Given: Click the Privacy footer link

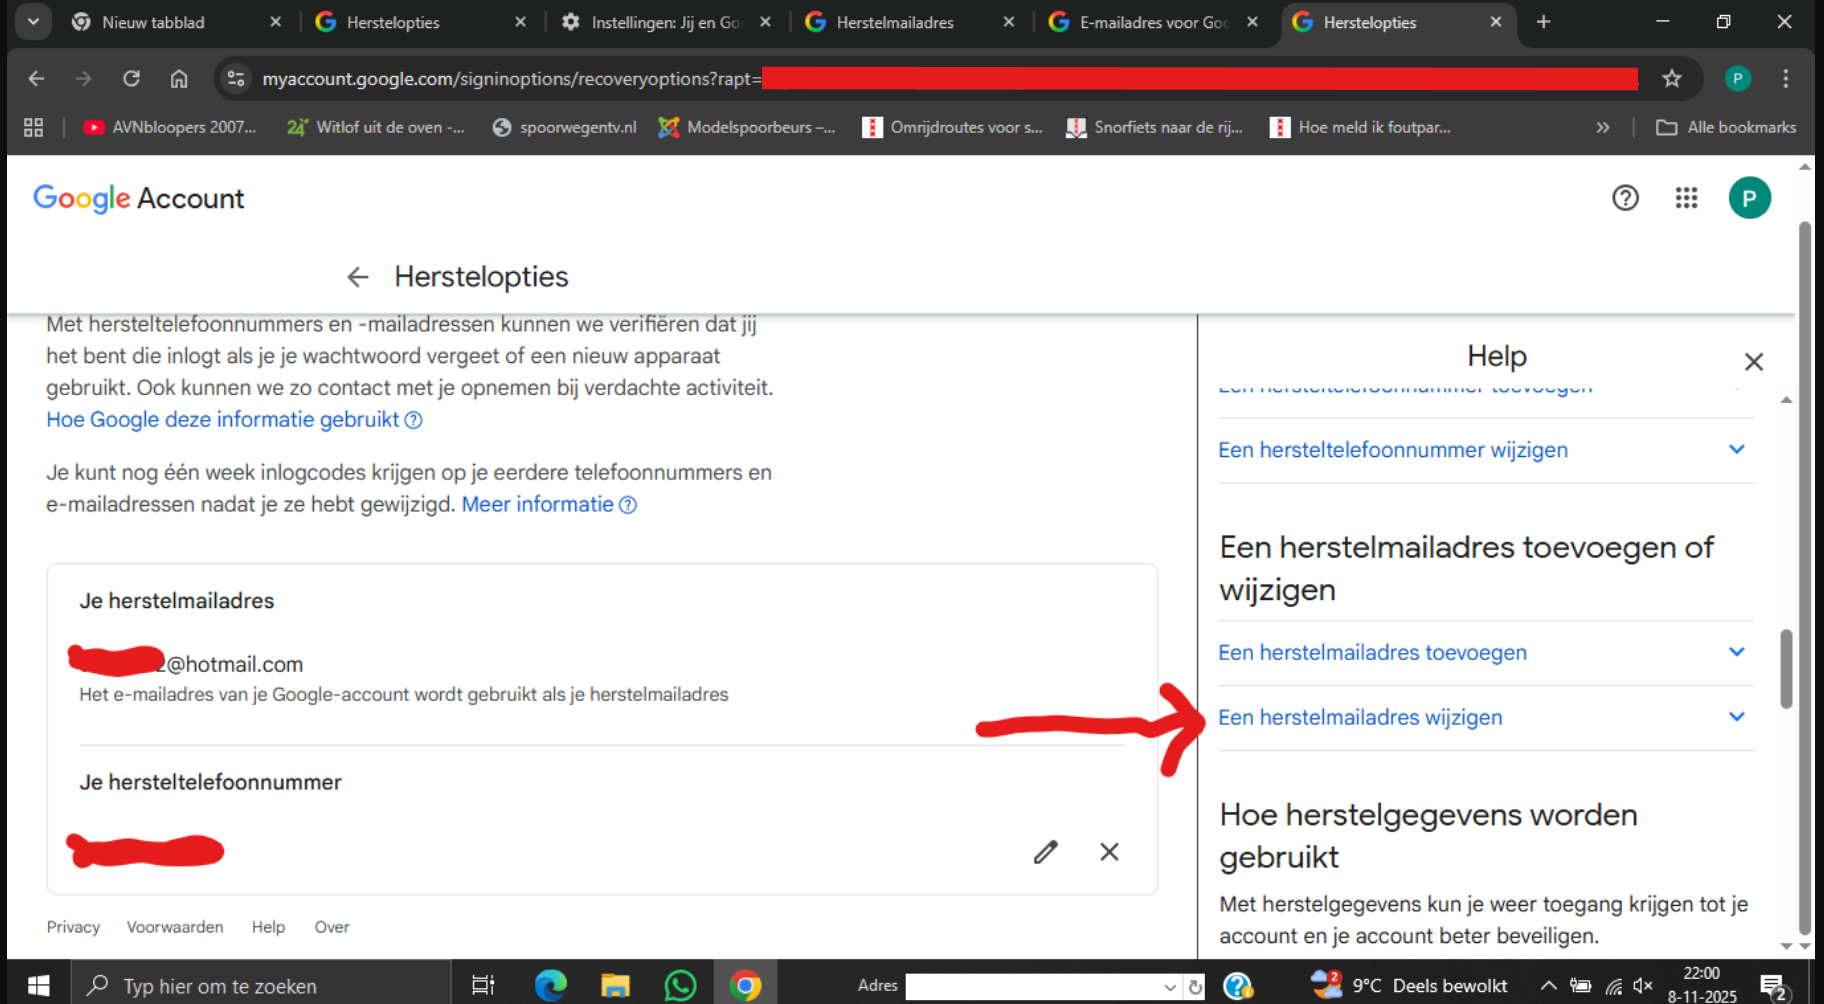Looking at the screenshot, I should [73, 927].
